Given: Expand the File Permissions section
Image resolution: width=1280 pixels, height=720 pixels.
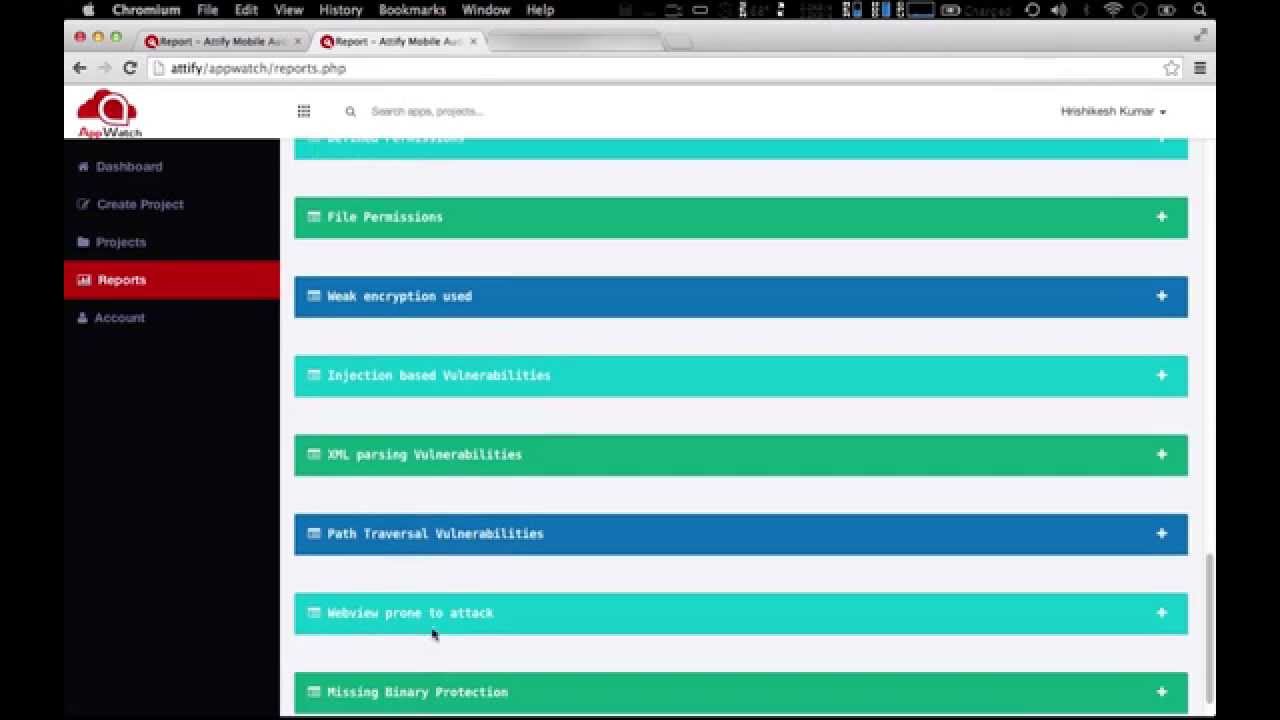Looking at the screenshot, I should (x=1162, y=217).
